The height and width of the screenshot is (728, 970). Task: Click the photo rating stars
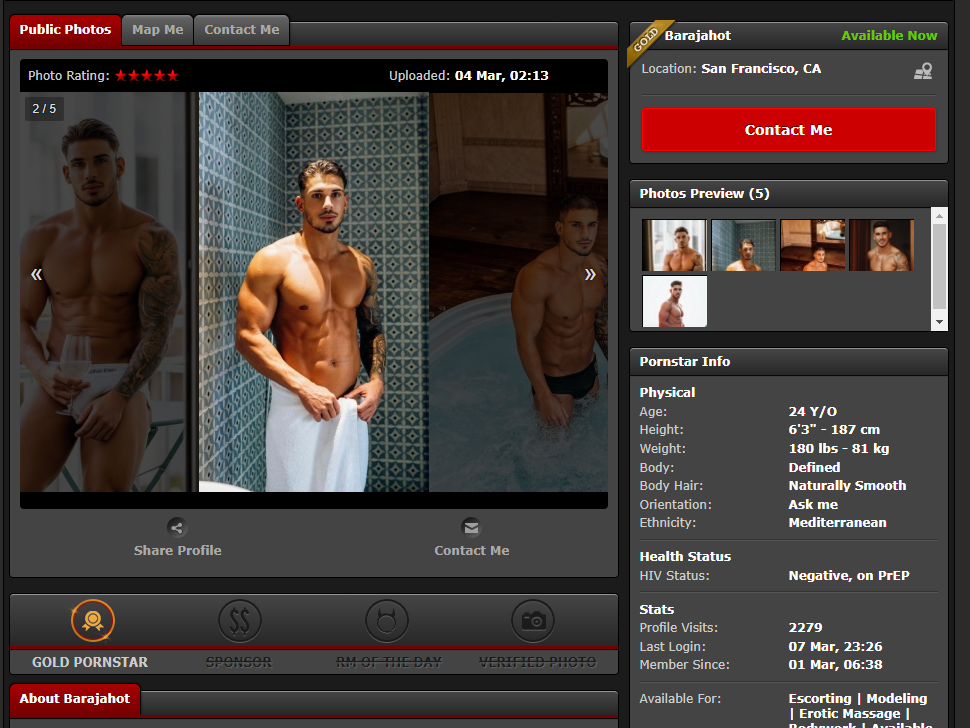[147, 75]
